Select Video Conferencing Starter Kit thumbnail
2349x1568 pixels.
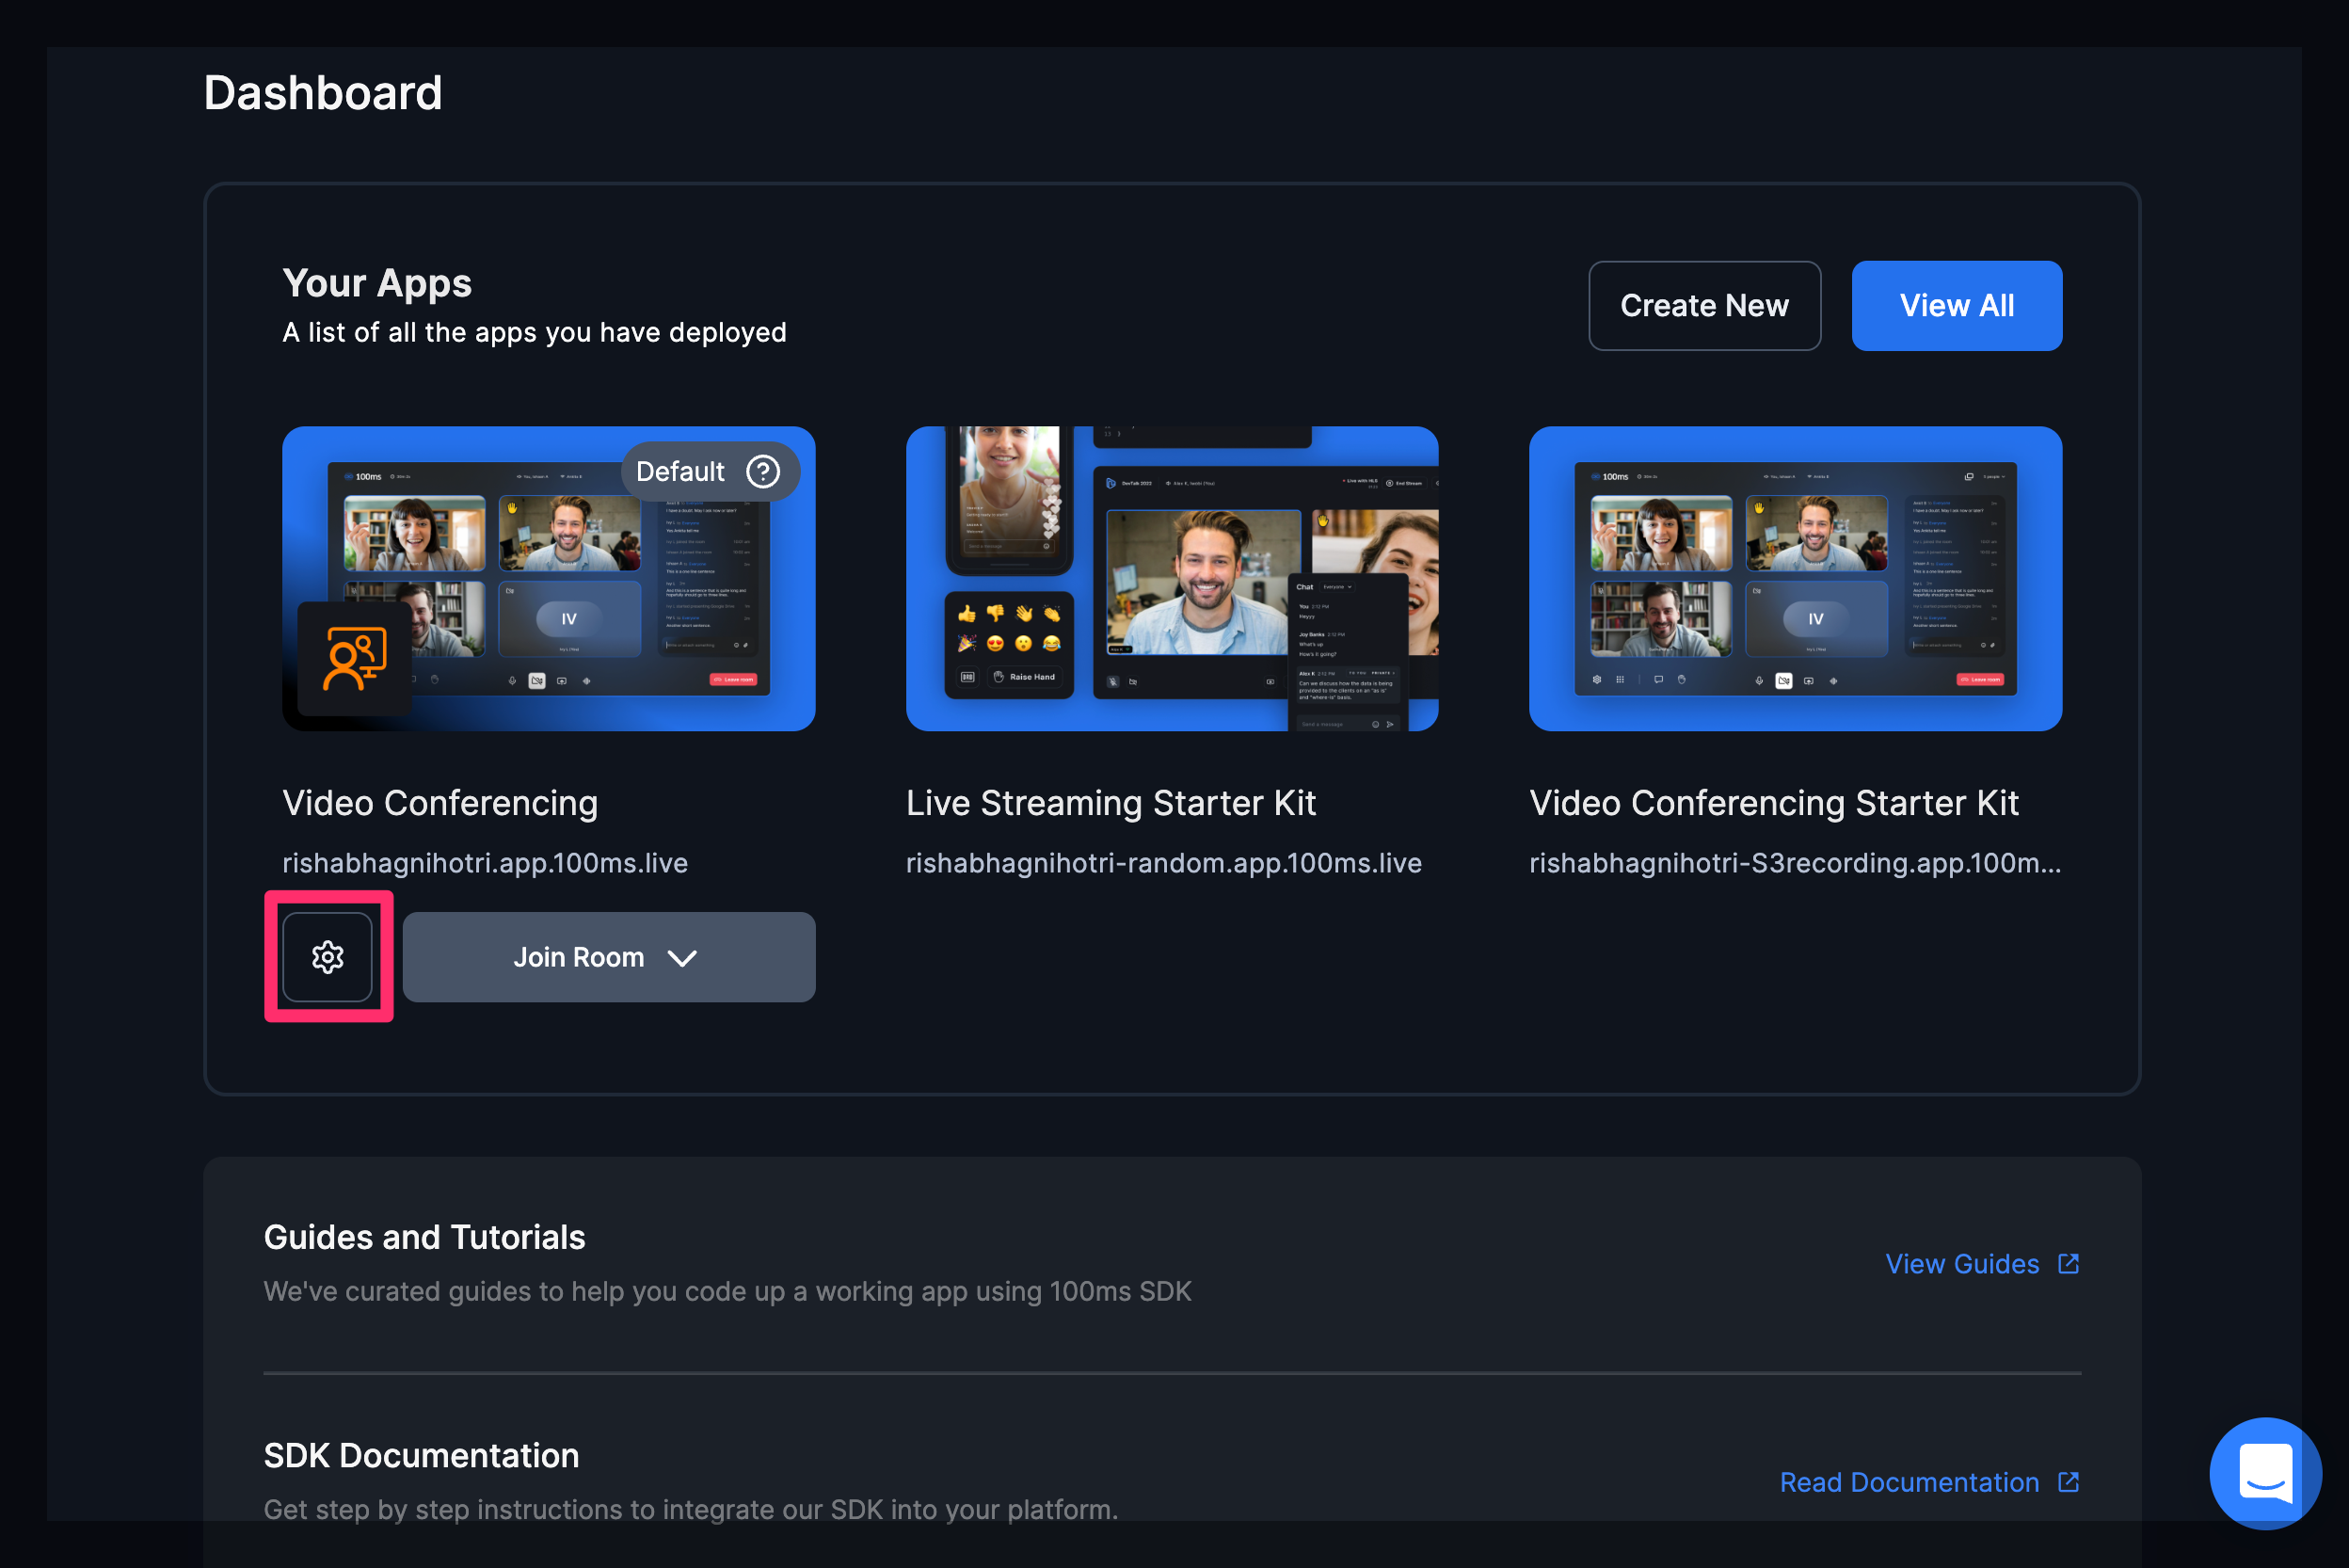(x=1795, y=579)
